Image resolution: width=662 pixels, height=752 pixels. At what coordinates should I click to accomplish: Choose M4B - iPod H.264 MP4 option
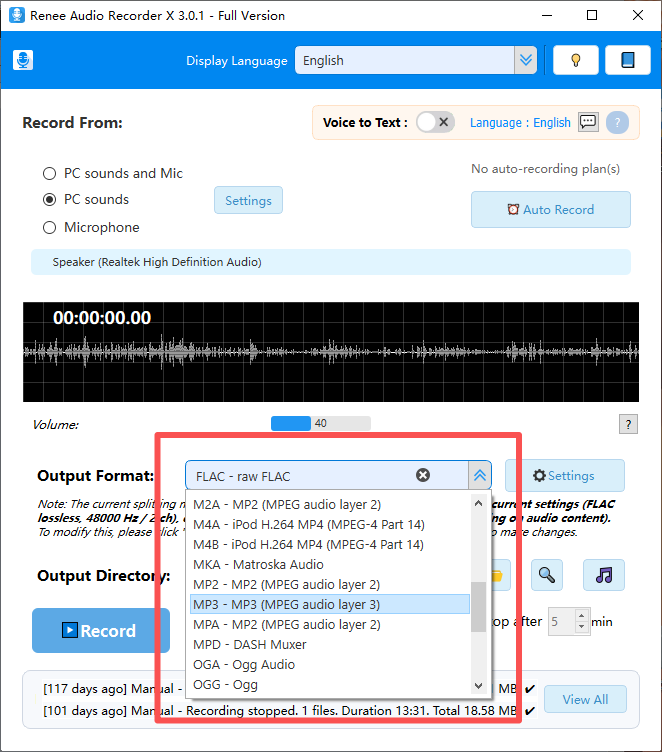330,545
